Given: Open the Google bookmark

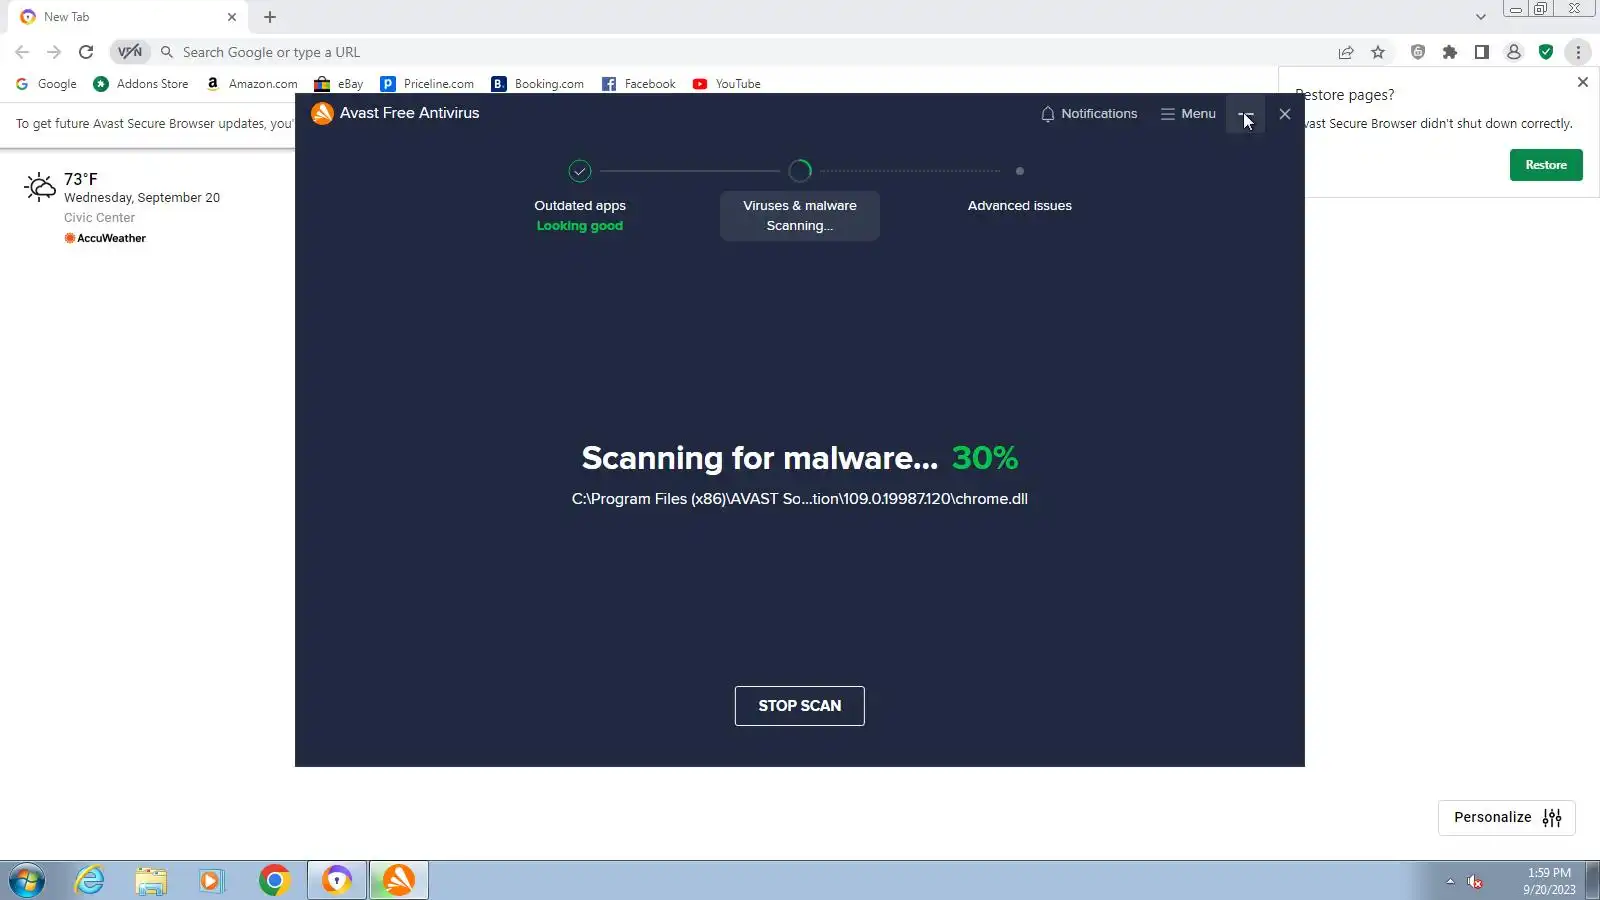Looking at the screenshot, I should 46,84.
